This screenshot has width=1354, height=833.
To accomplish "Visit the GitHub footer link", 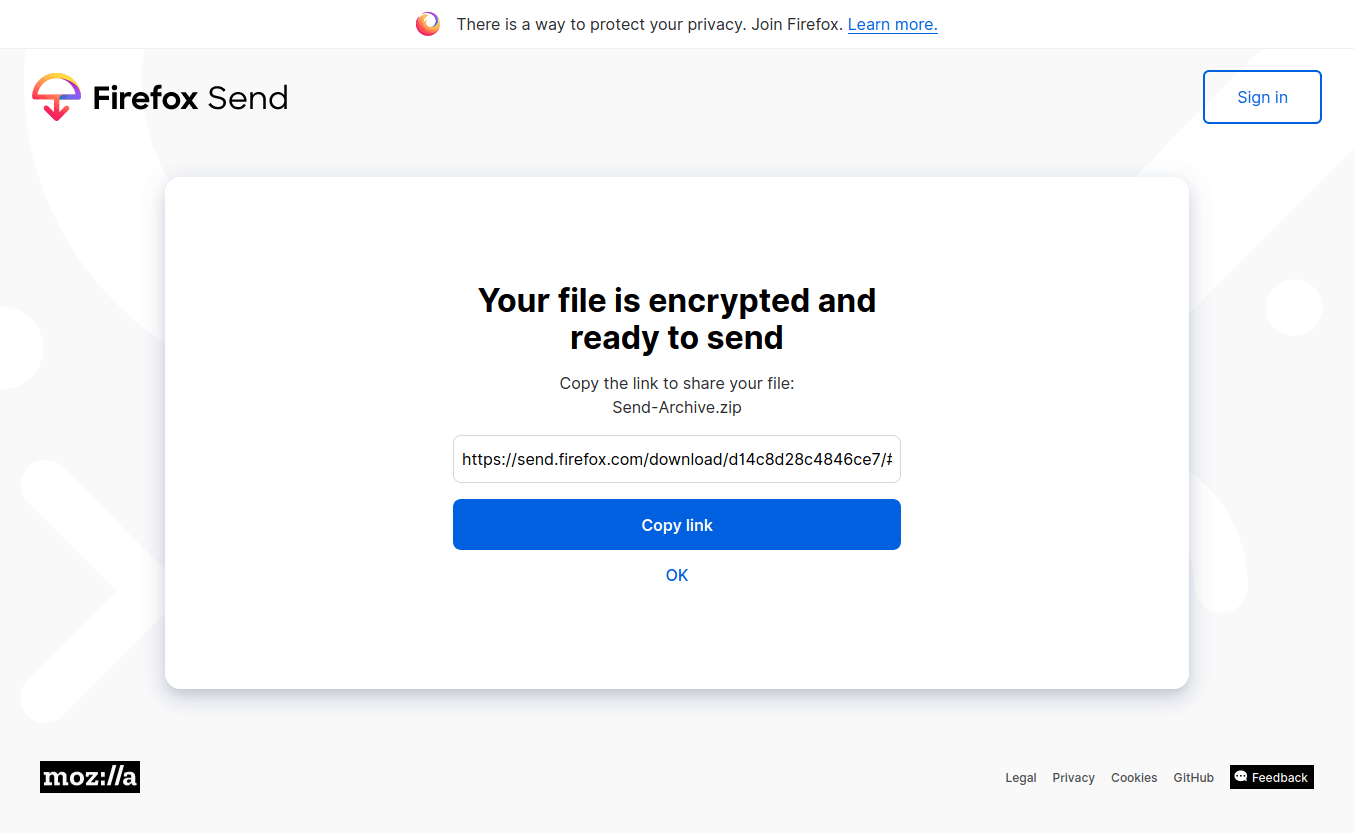I will tap(1194, 778).
